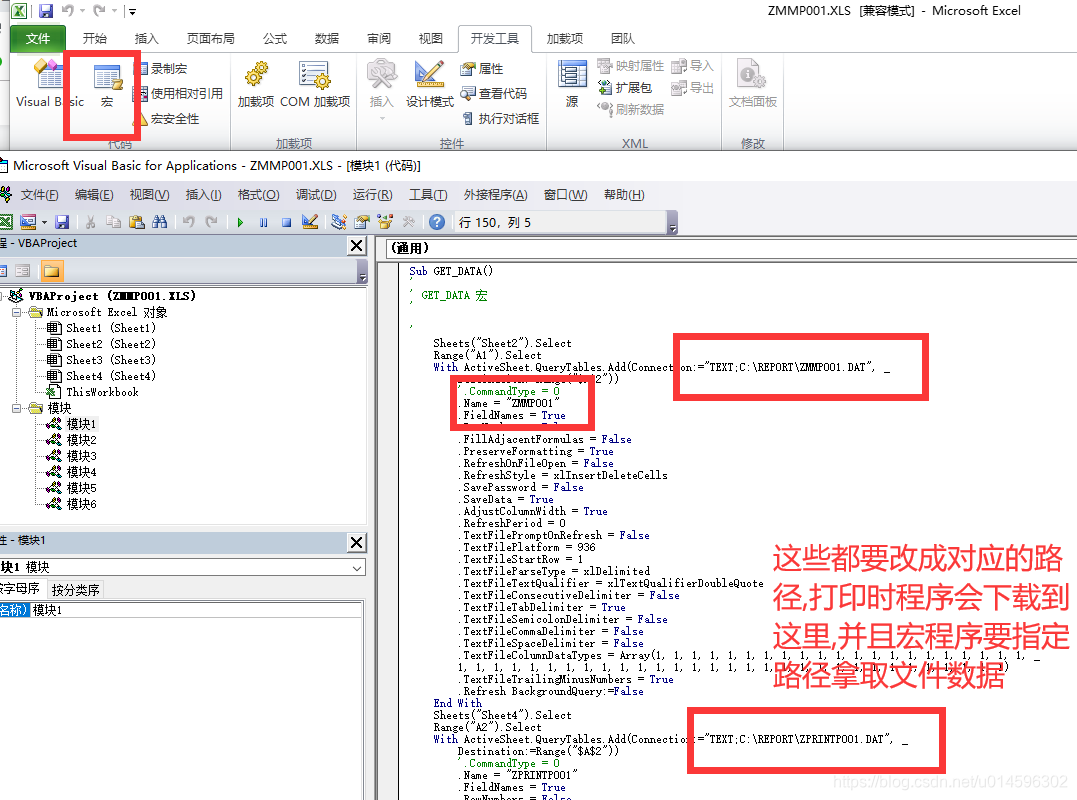The height and width of the screenshot is (800, 1077).
Task: Select 模块6 module in project tree
Action: [71, 504]
